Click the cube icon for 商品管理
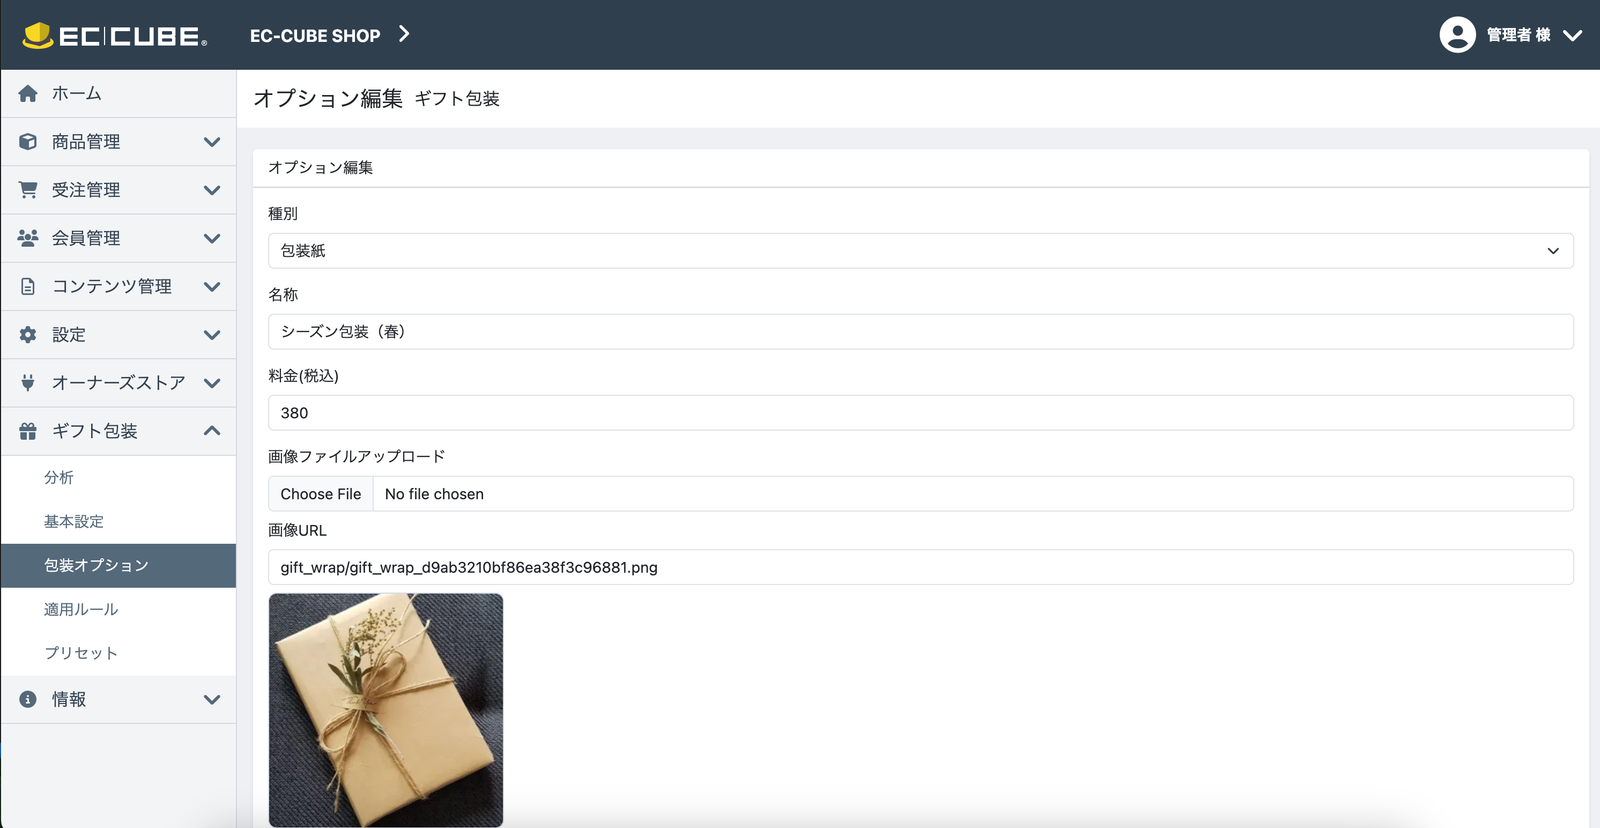 tap(28, 142)
